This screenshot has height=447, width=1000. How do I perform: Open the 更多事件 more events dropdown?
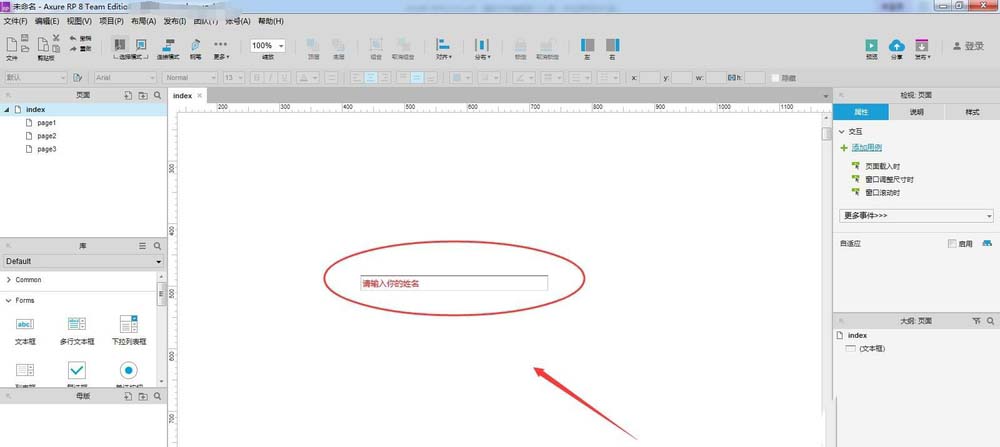pyautogui.click(x=916, y=216)
